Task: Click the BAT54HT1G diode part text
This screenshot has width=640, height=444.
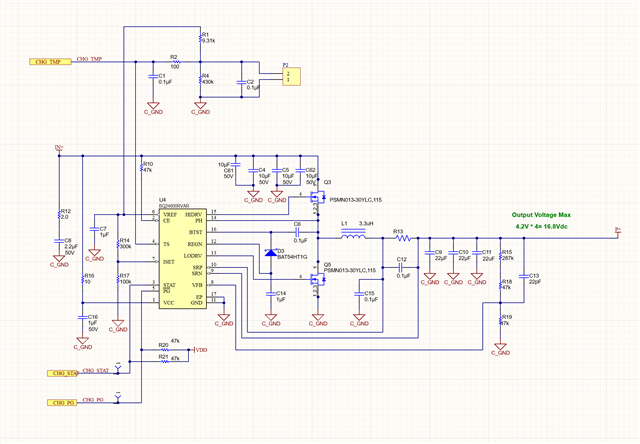Action: point(292,257)
